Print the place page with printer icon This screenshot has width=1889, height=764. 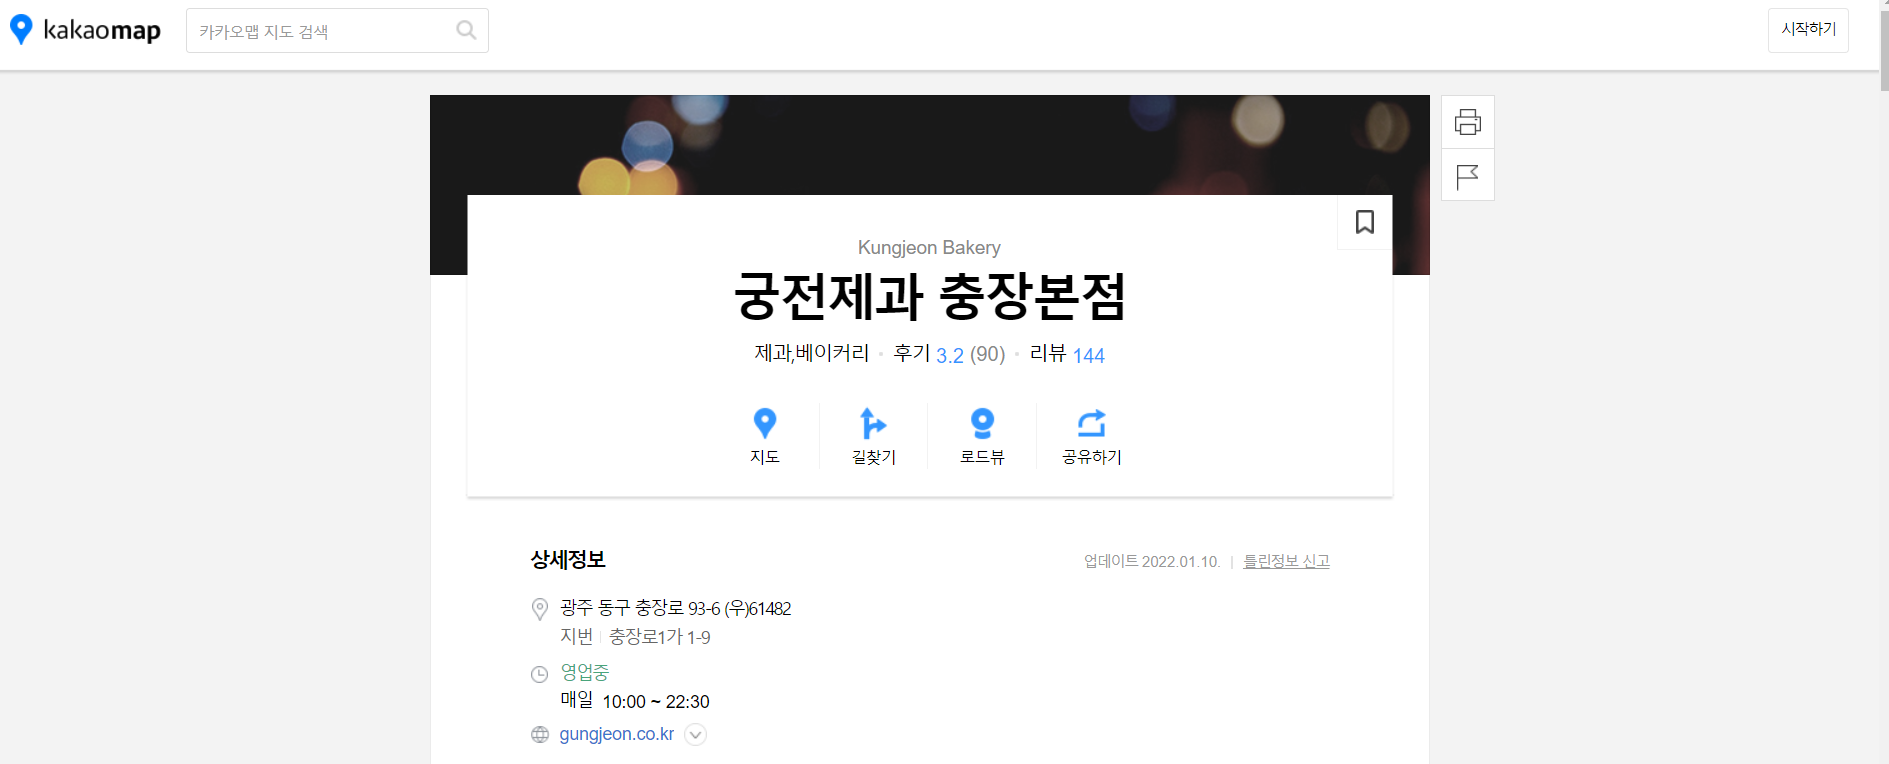pyautogui.click(x=1468, y=122)
